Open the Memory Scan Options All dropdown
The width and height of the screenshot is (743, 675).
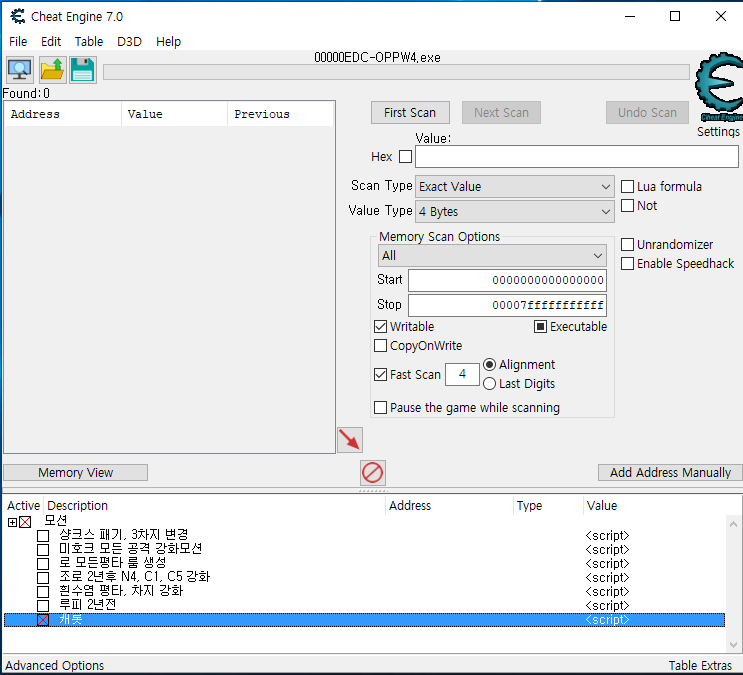[x=492, y=255]
